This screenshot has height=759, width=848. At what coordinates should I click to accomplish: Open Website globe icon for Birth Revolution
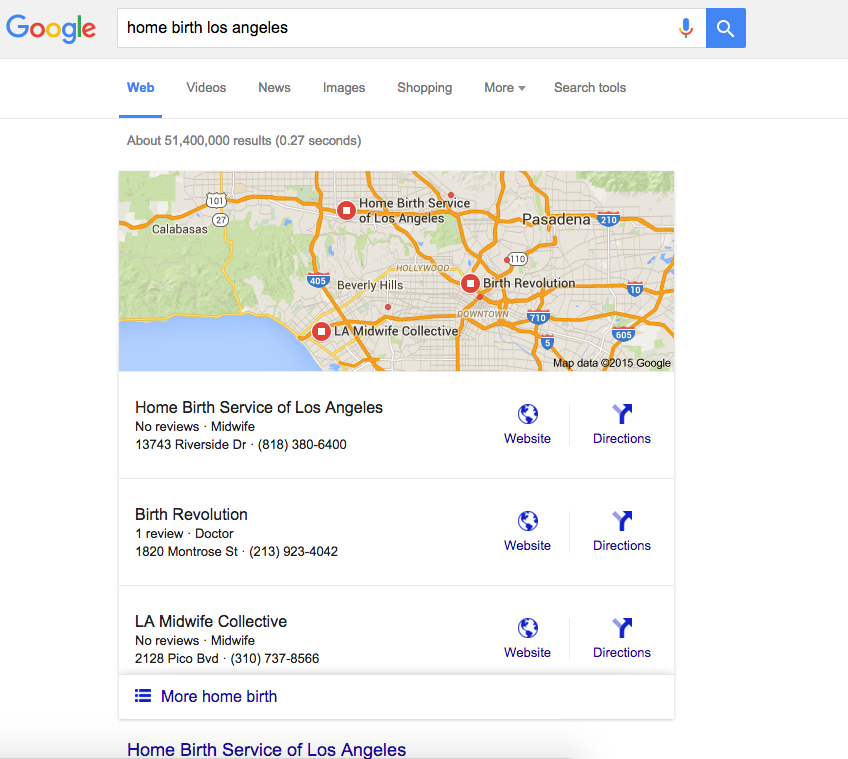[527, 521]
